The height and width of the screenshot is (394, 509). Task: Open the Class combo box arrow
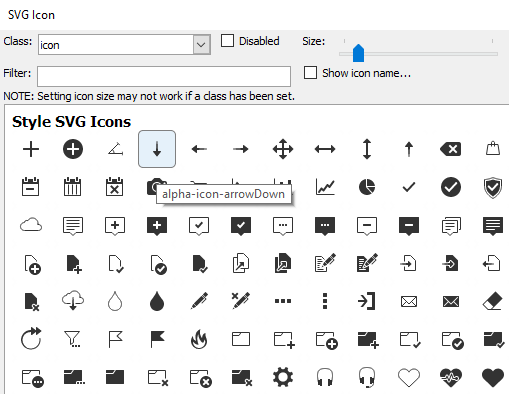point(201,44)
